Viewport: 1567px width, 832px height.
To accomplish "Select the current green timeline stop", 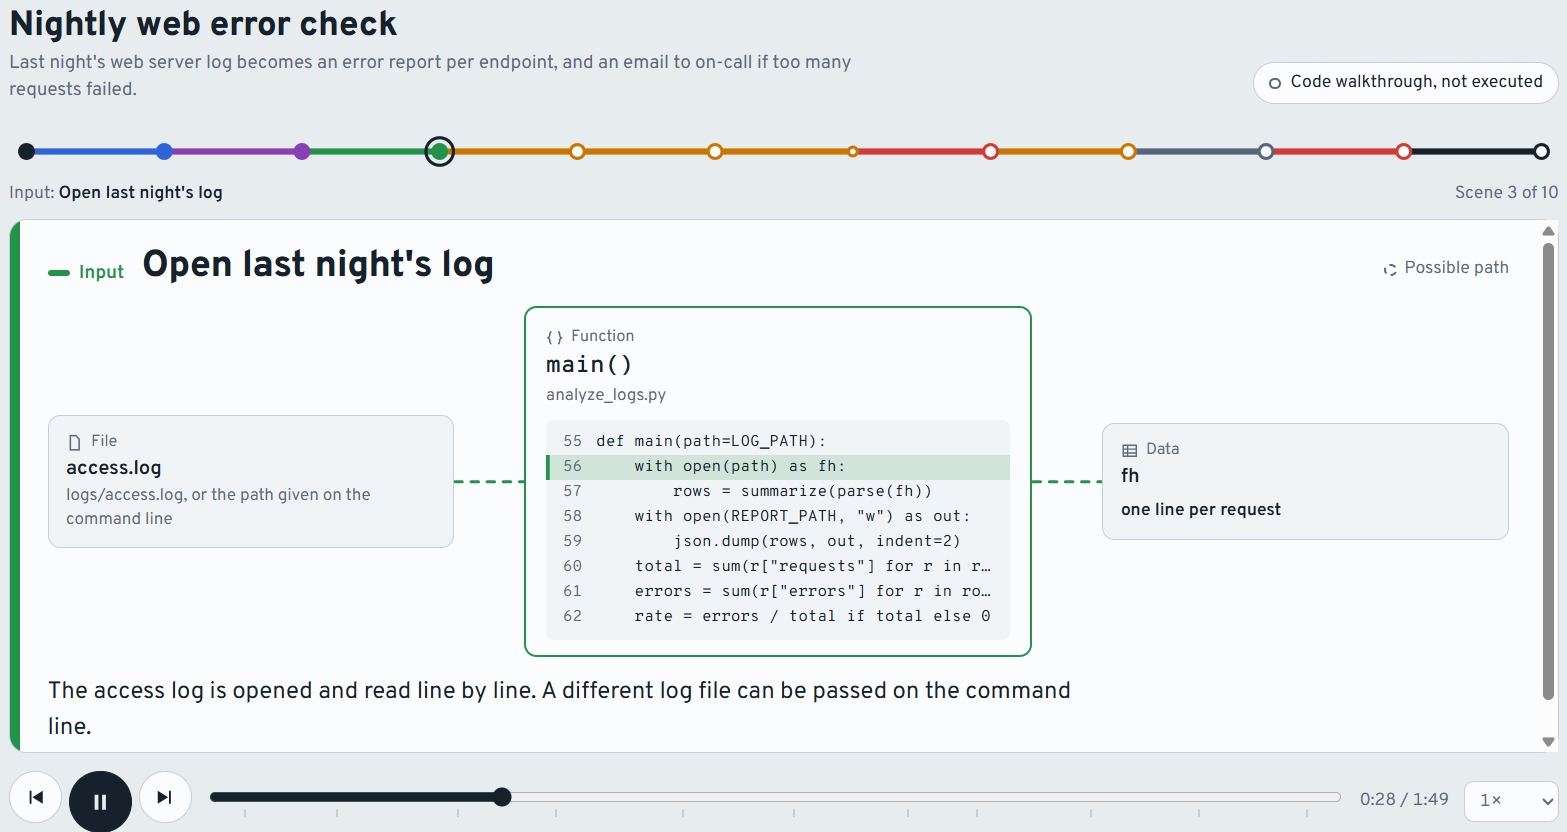I will 439,152.
